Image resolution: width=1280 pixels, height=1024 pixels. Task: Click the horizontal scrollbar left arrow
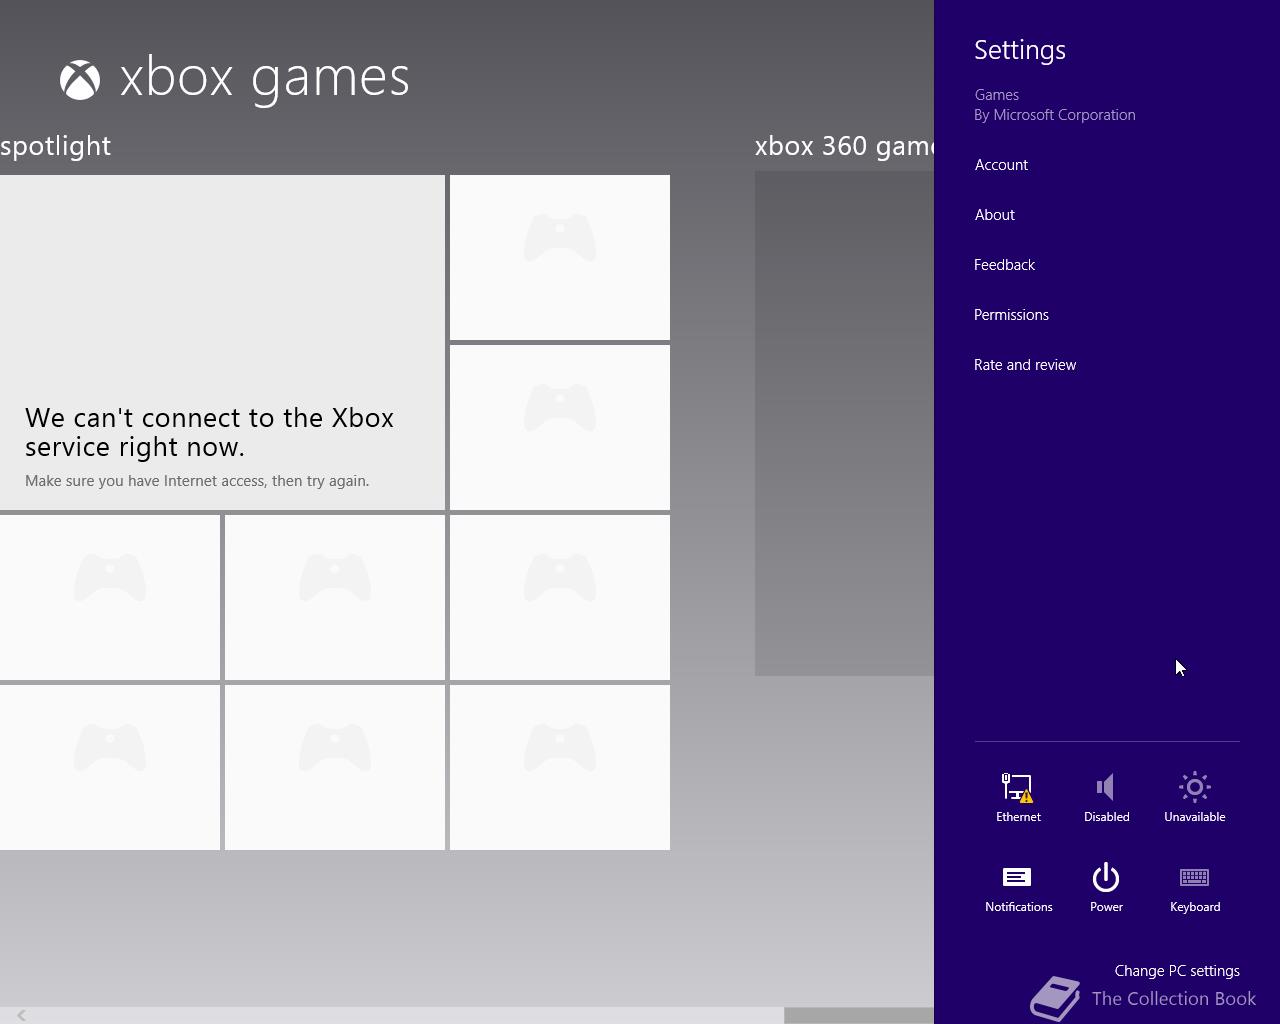(20, 1015)
